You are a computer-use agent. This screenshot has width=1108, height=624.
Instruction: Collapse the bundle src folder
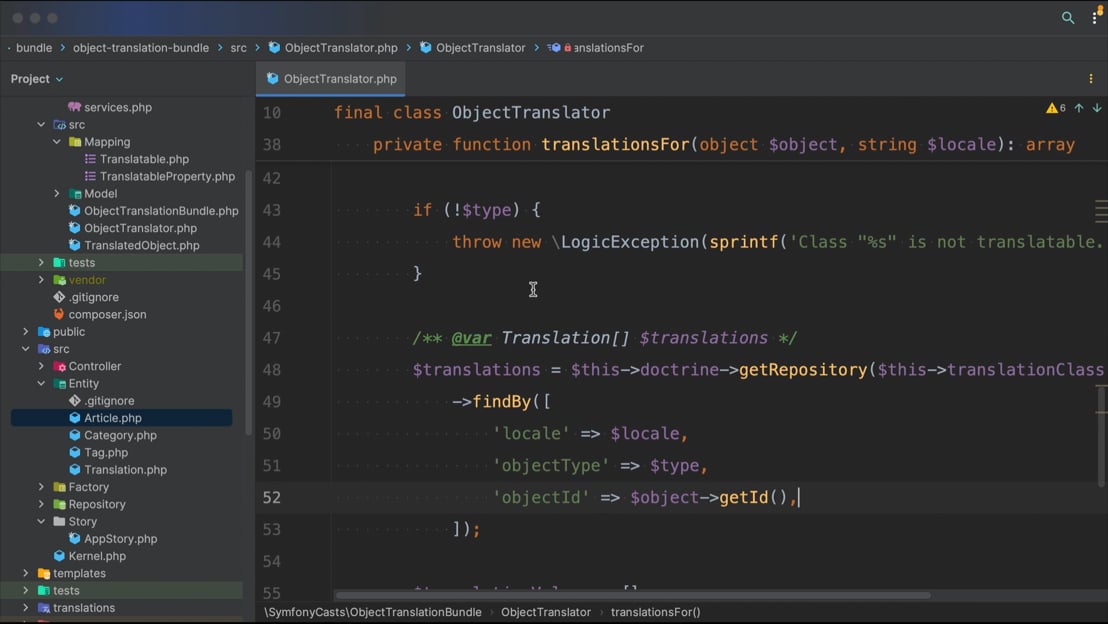(41, 124)
